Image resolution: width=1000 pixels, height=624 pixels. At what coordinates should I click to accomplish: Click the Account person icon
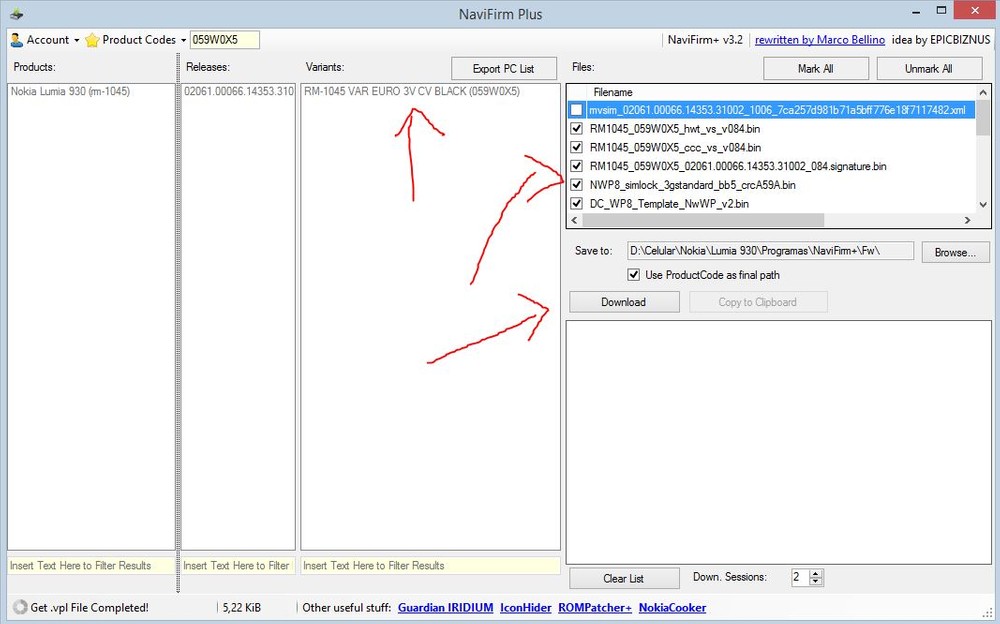tap(16, 40)
